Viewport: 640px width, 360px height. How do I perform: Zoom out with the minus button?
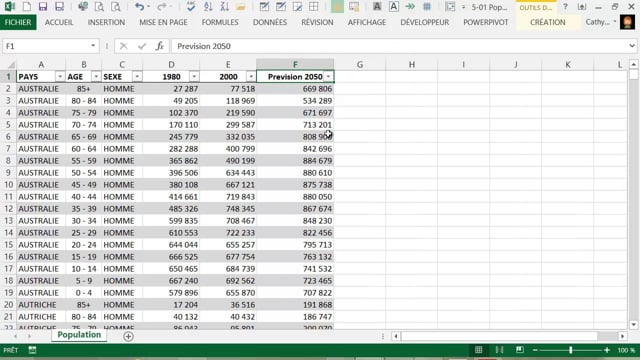coord(535,350)
